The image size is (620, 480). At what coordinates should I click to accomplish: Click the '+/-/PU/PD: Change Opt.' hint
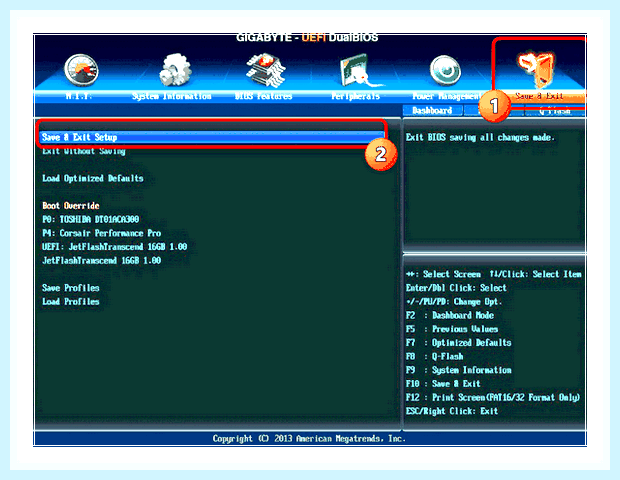pos(454,302)
